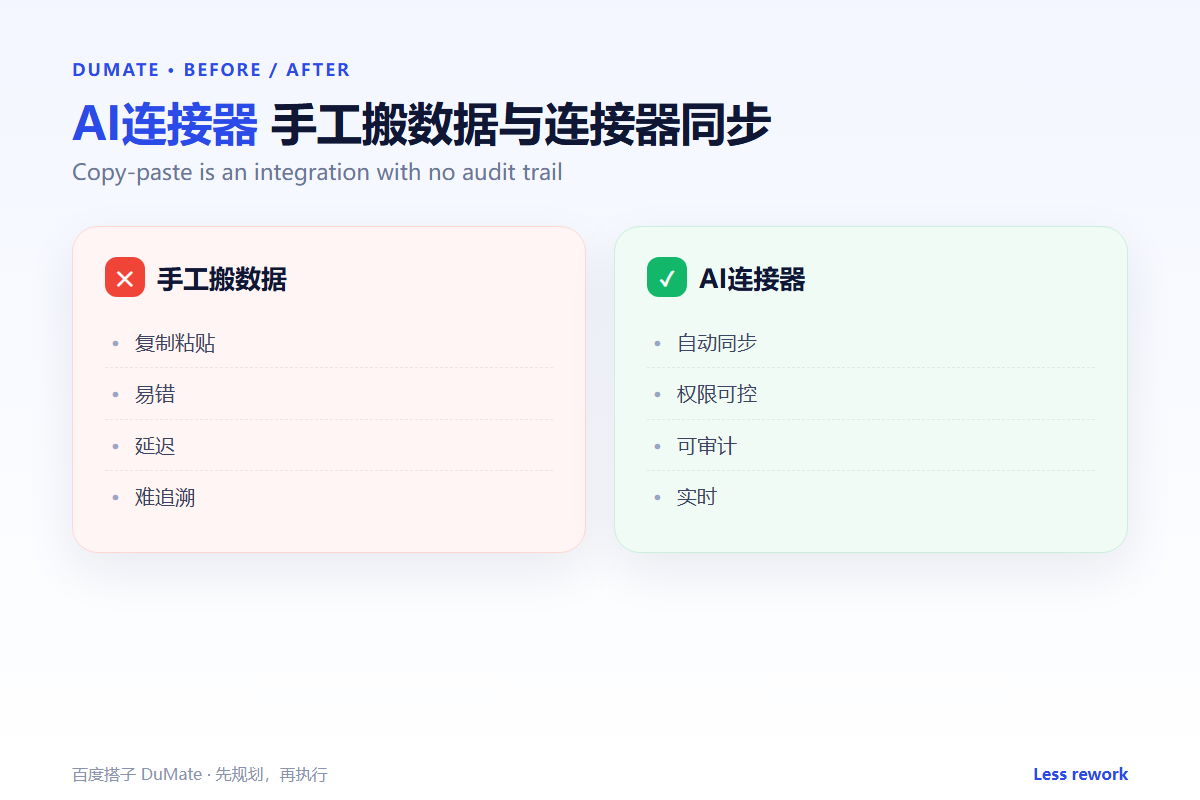Image resolution: width=1200 pixels, height=800 pixels.
Task: Click the 'Less rework' footer label
Action: pos(1080,774)
